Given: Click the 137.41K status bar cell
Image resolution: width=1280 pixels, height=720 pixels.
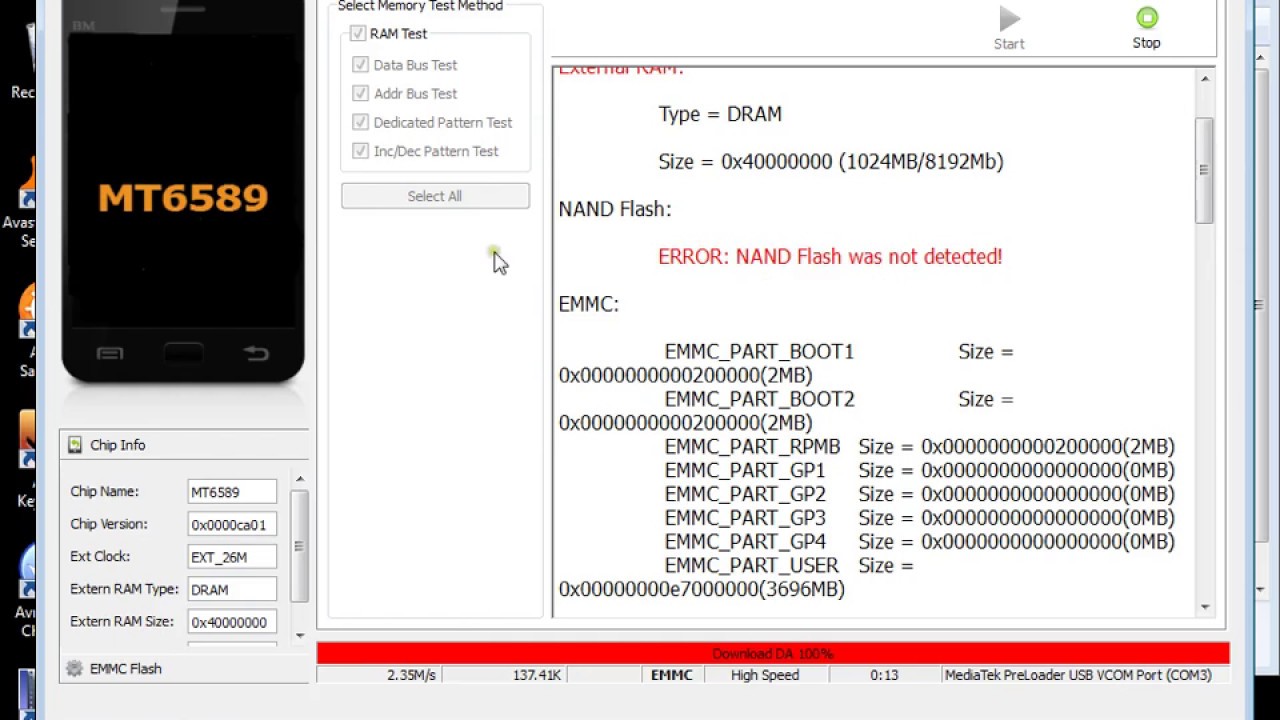Looking at the screenshot, I should point(503,675).
